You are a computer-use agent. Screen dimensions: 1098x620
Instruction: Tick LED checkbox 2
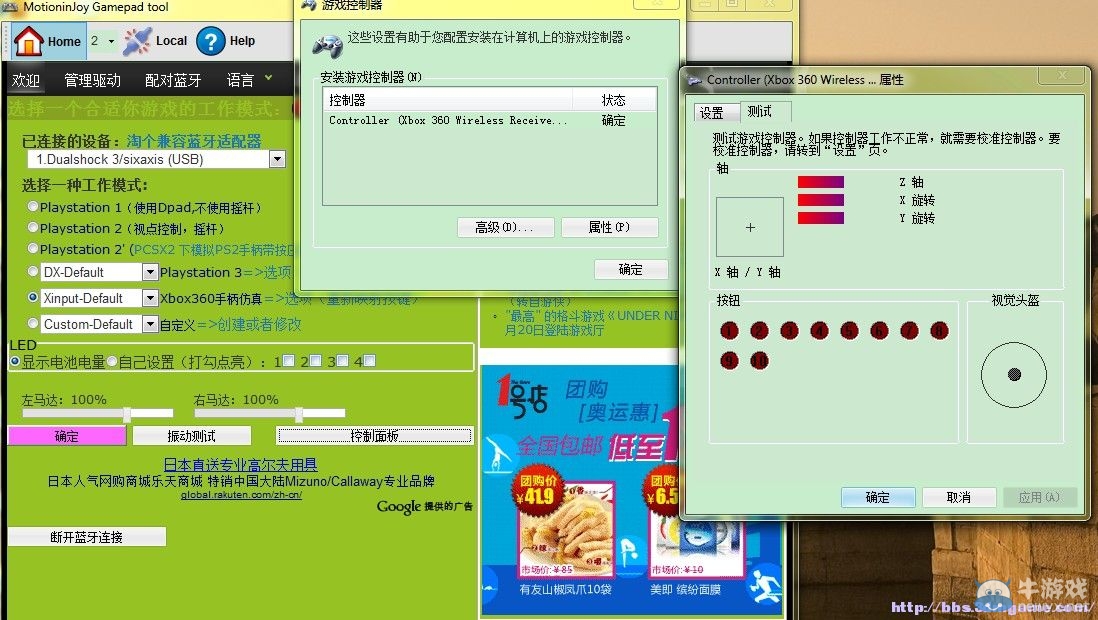[316, 361]
